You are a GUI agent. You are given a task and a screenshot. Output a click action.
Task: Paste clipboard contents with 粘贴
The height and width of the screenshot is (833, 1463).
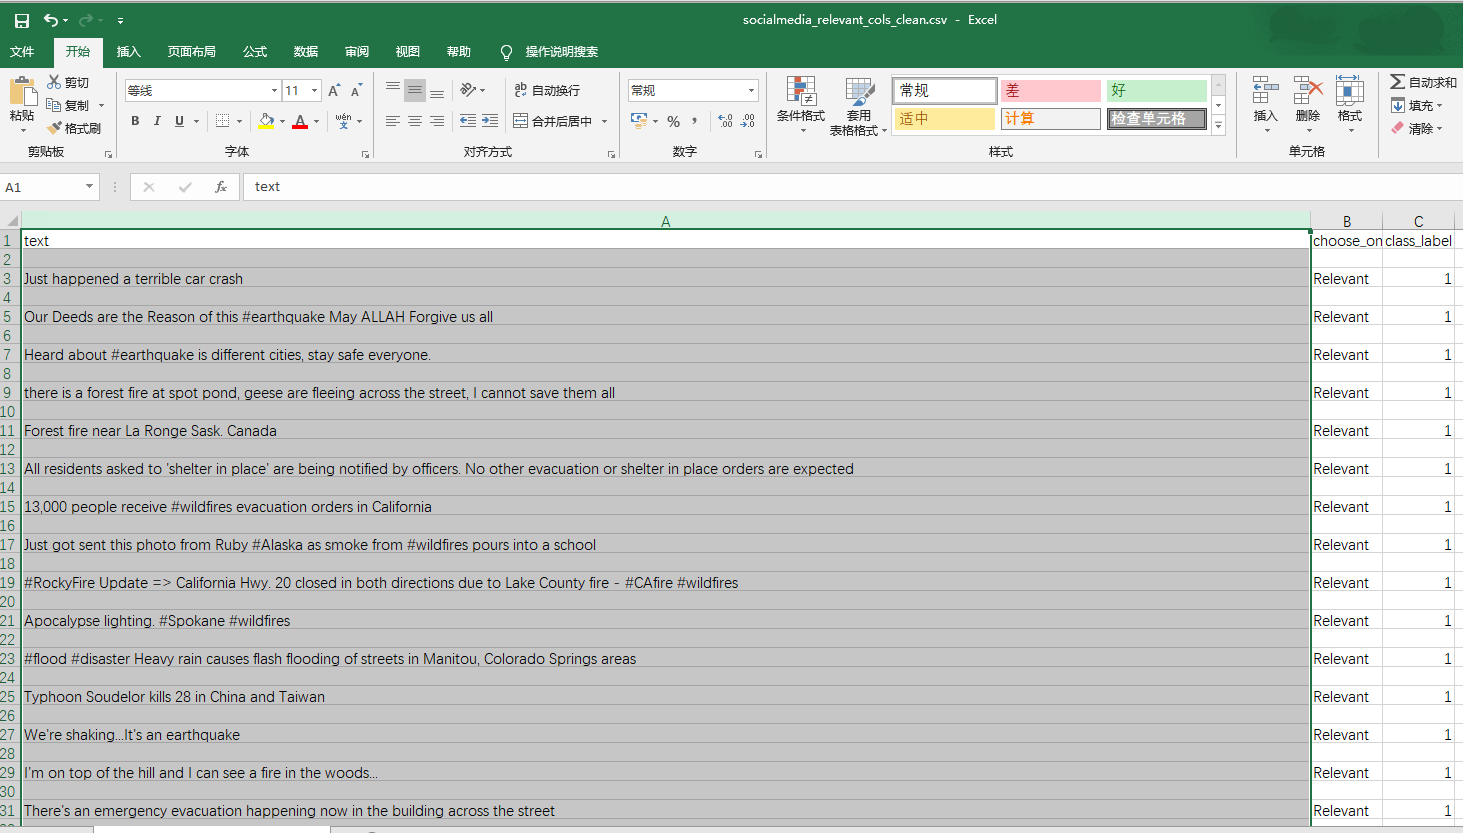(22, 105)
